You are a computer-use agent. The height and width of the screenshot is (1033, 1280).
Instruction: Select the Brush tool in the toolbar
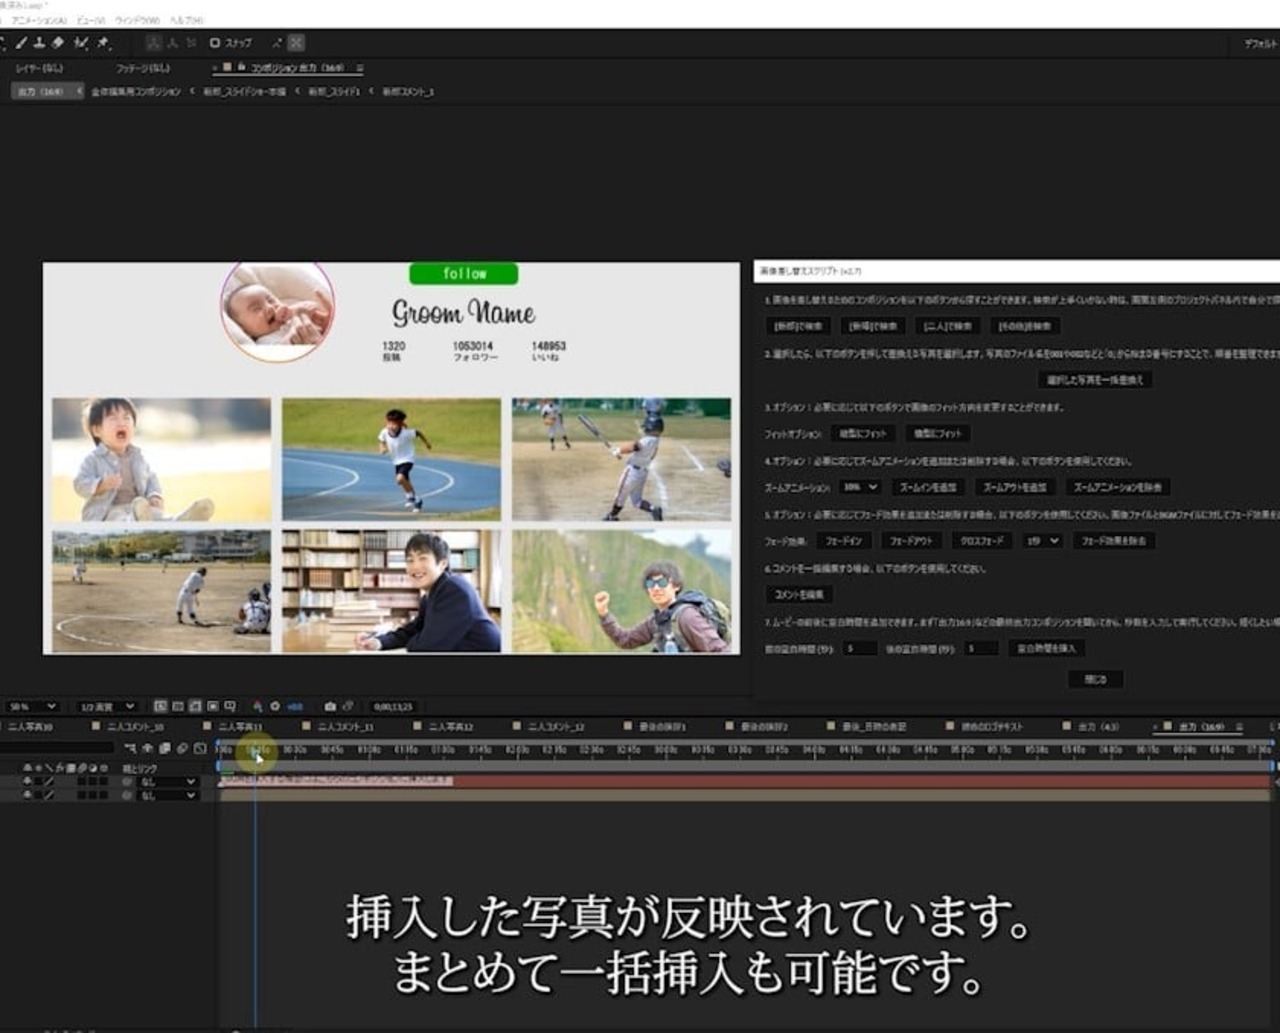coord(21,43)
